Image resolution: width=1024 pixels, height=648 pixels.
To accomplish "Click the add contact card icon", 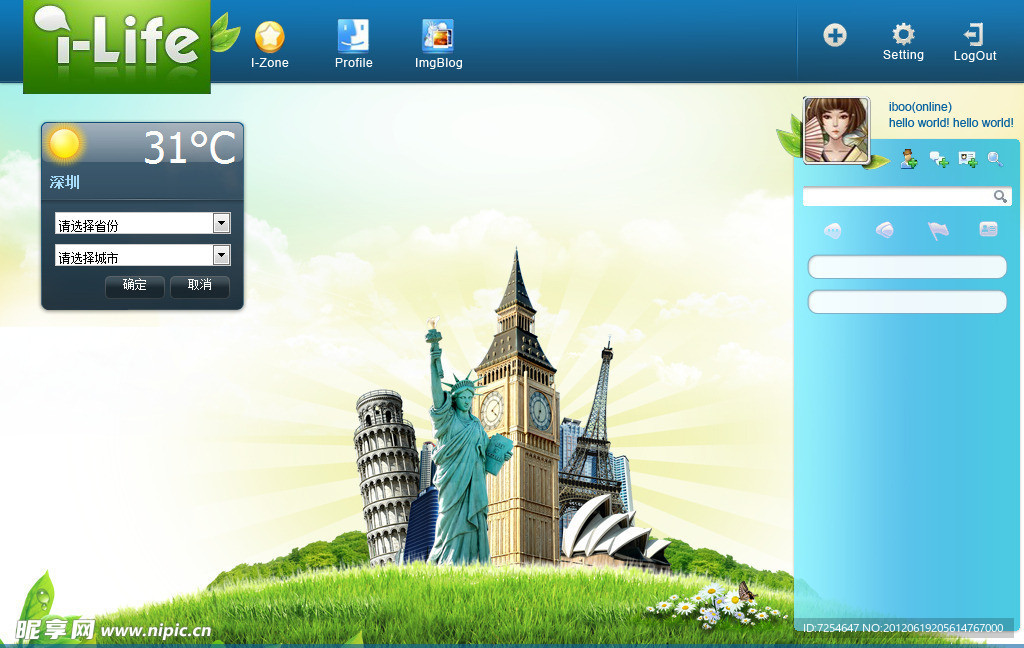I will point(968,159).
